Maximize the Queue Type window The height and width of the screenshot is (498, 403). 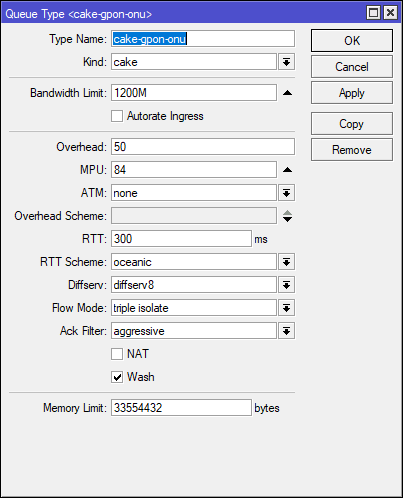pyautogui.click(x=373, y=13)
